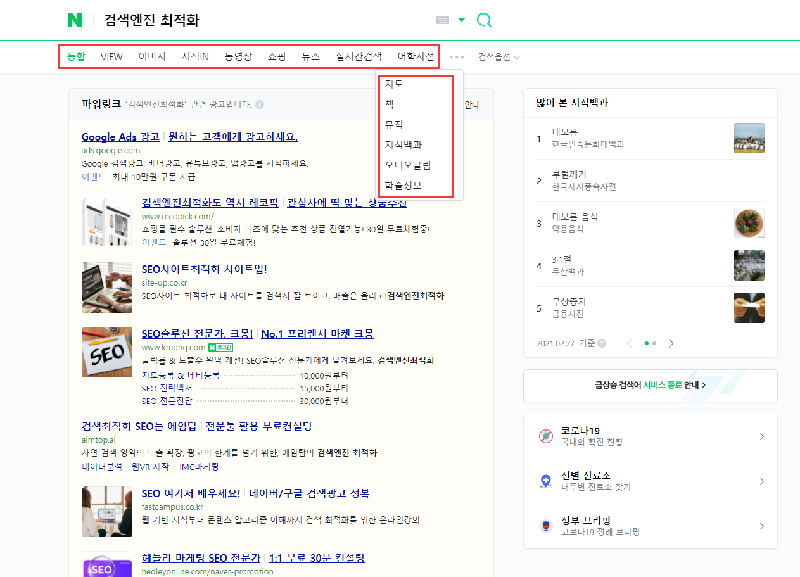Click the 선별 진료소 location pin icon
Viewport: 800px width, 577px height.
[546, 481]
